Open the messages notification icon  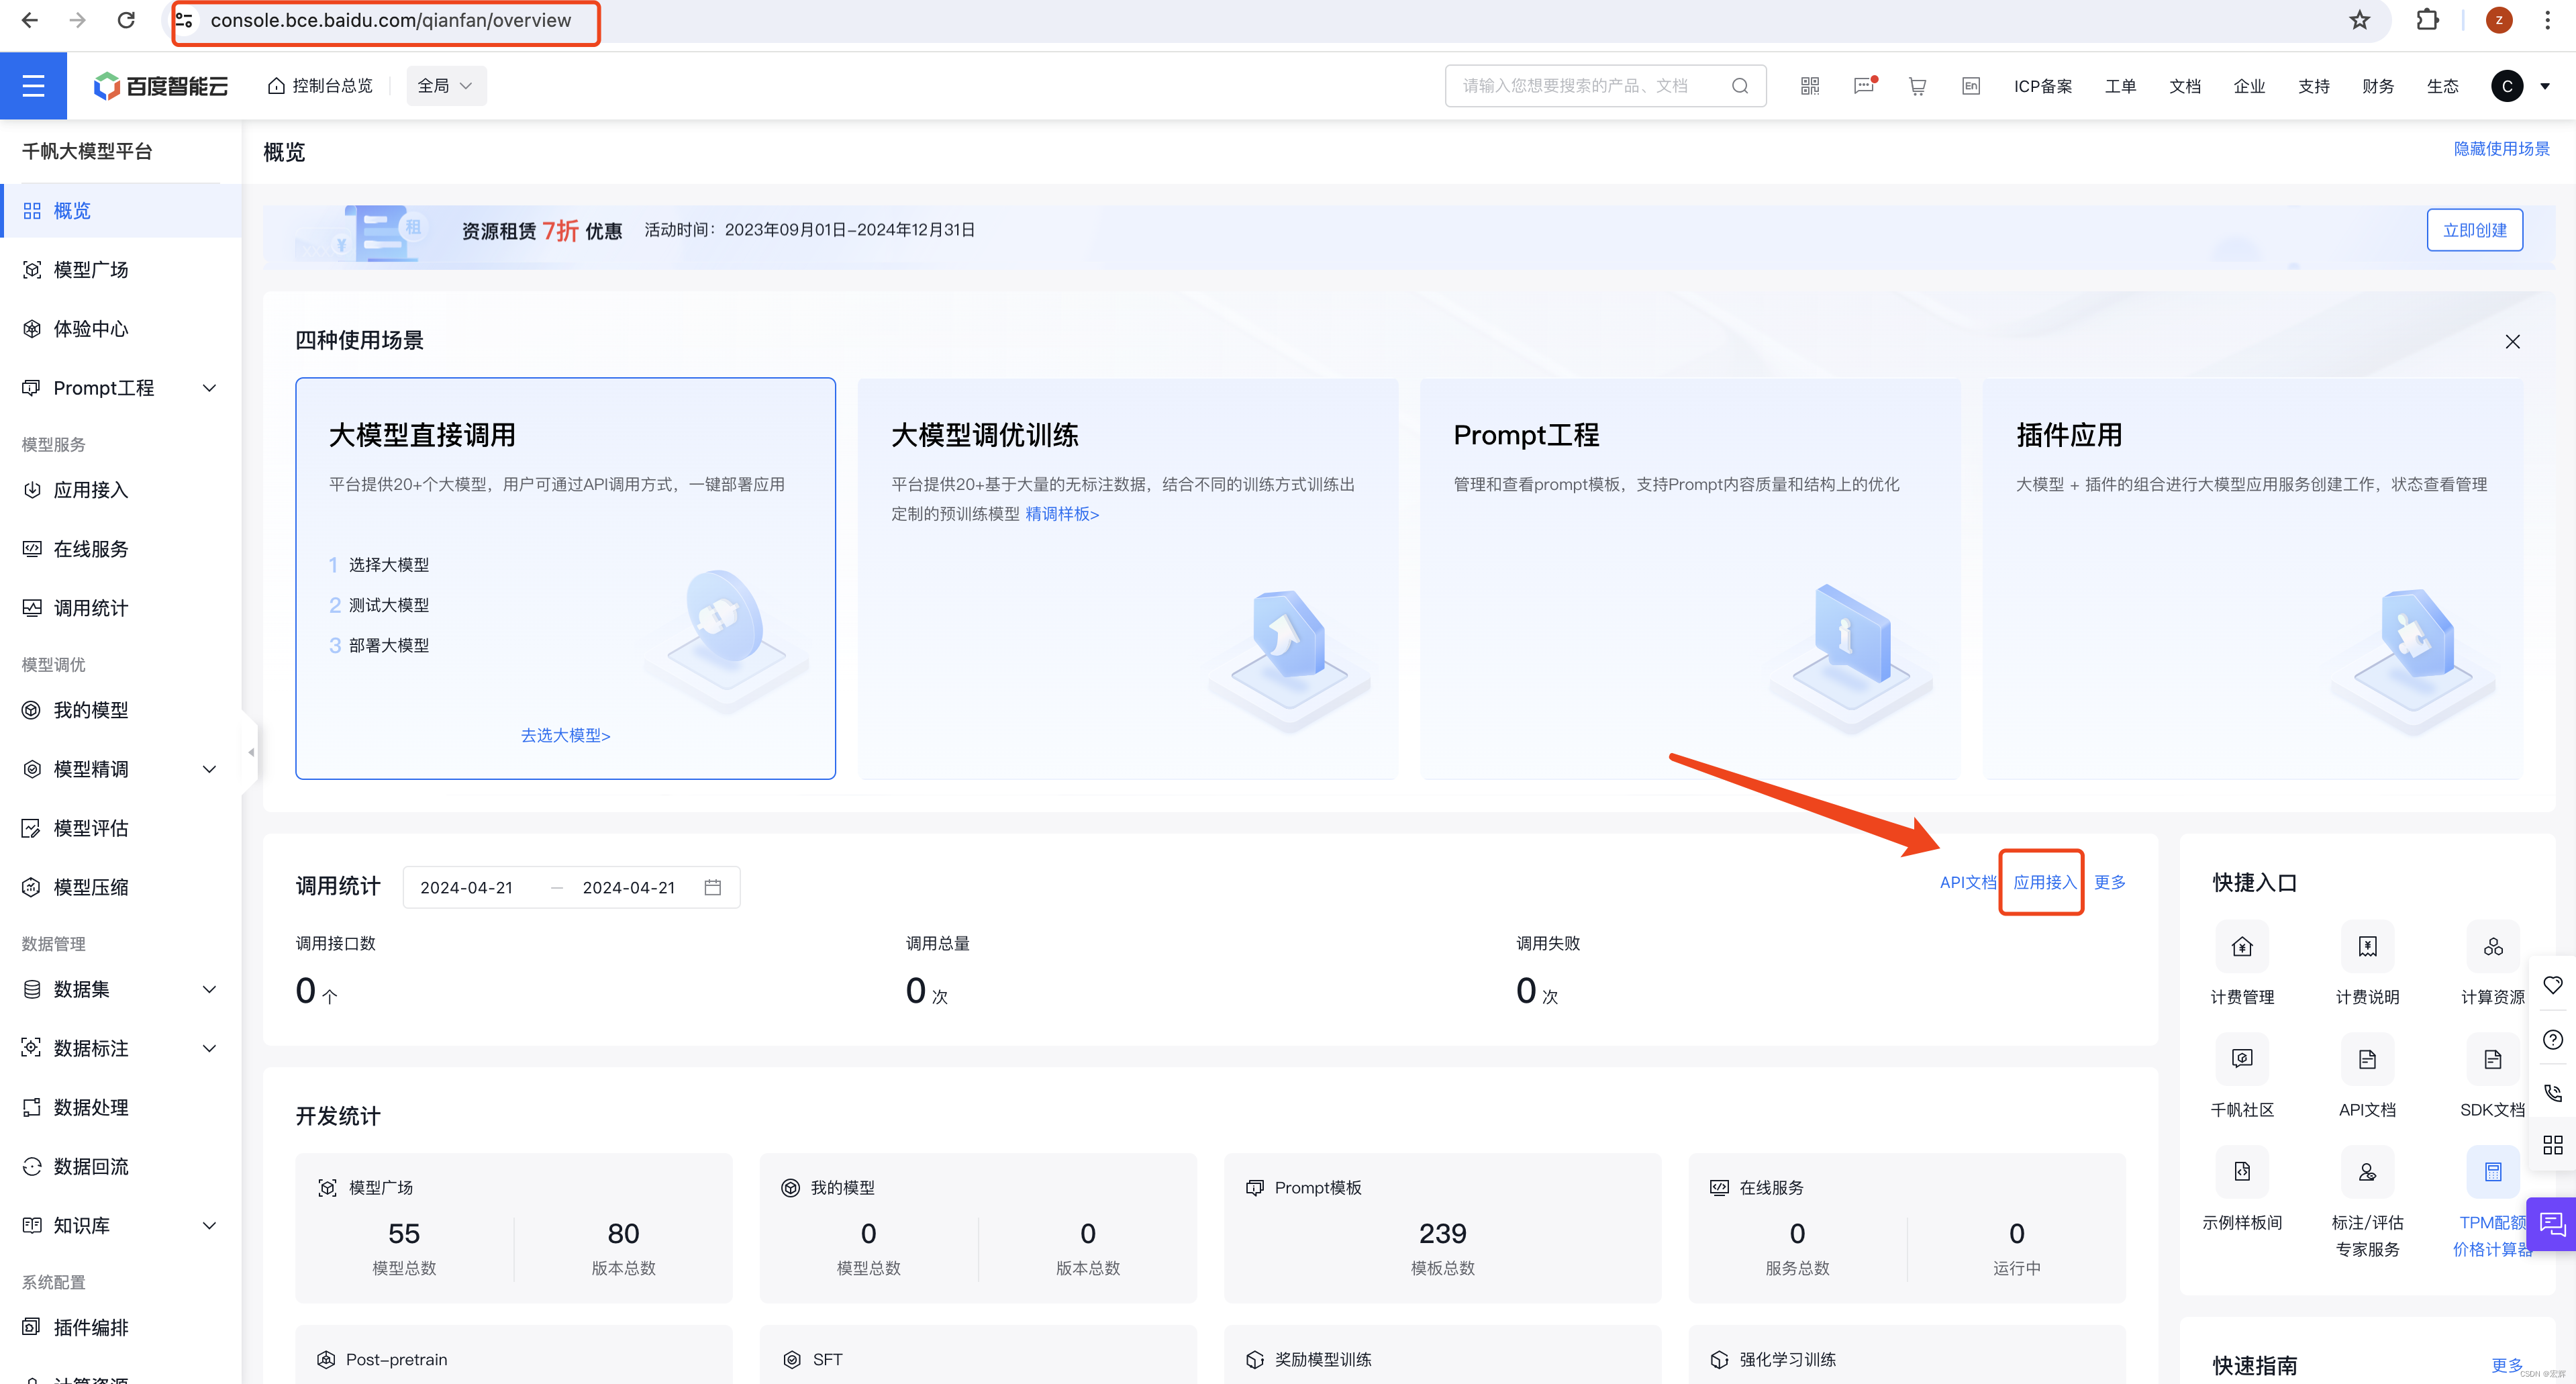[1863, 86]
